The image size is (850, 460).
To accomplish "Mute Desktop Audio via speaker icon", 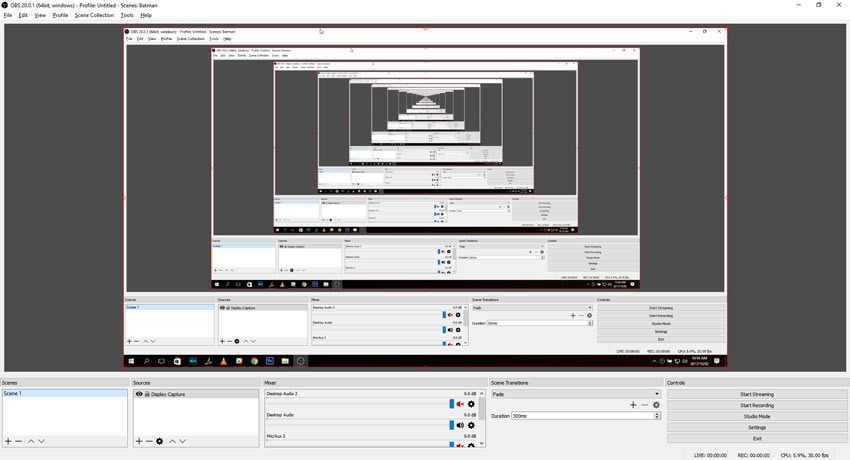I will (460, 425).
